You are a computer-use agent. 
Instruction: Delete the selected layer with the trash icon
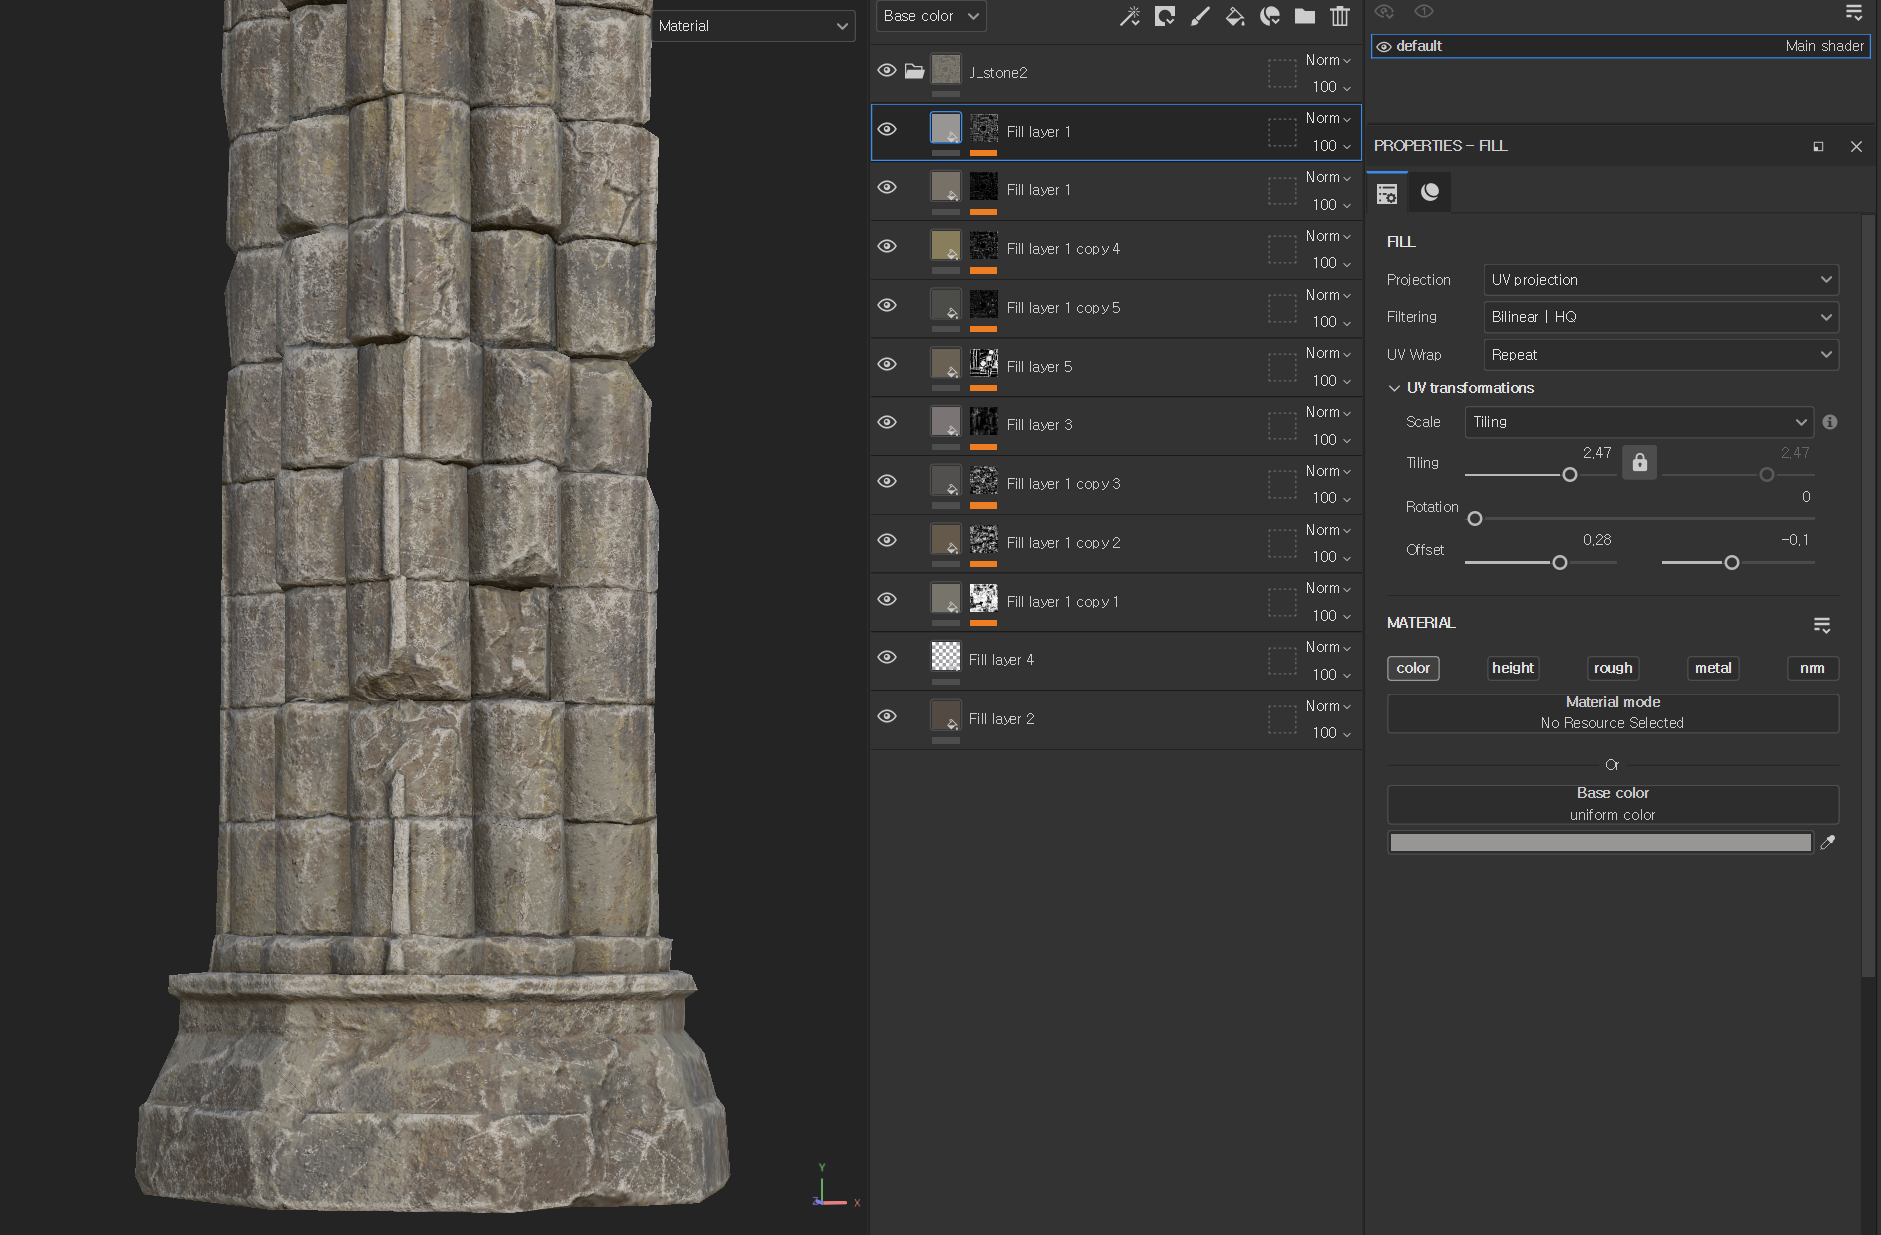tap(1340, 16)
